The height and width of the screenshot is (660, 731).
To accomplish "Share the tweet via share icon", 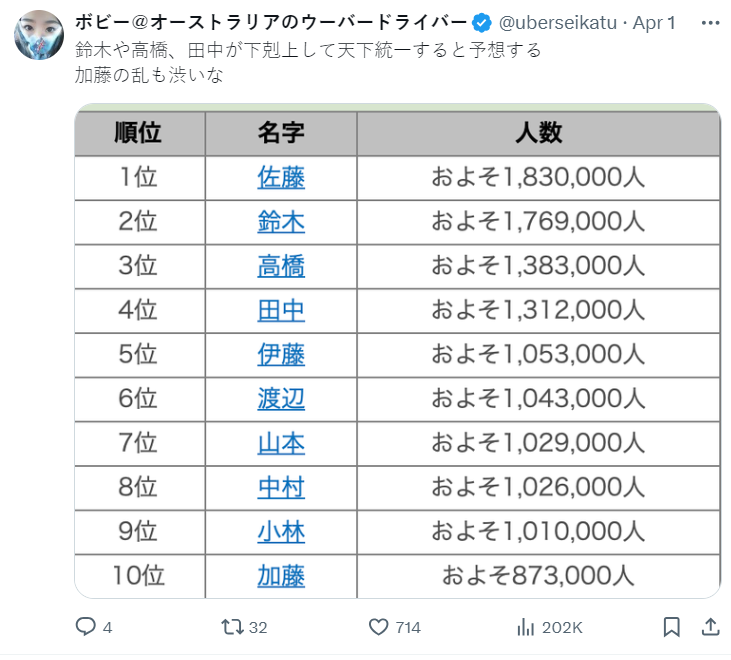I will pyautogui.click(x=709, y=627).
